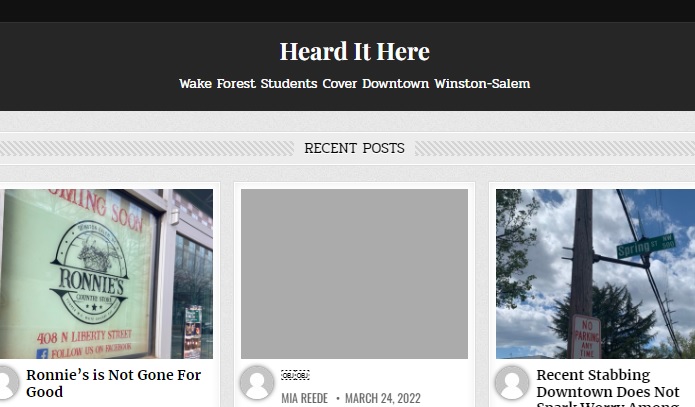Open the Ronnie's storefront featured image
Screen dimensions: 695x407
pos(106,274)
